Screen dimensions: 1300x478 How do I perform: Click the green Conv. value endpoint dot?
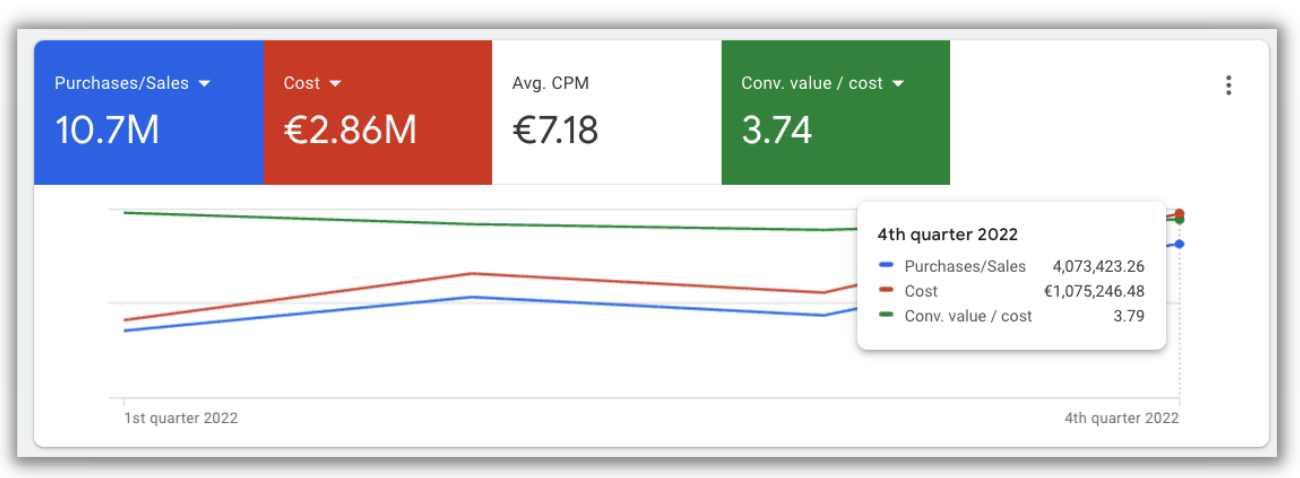pos(1180,220)
